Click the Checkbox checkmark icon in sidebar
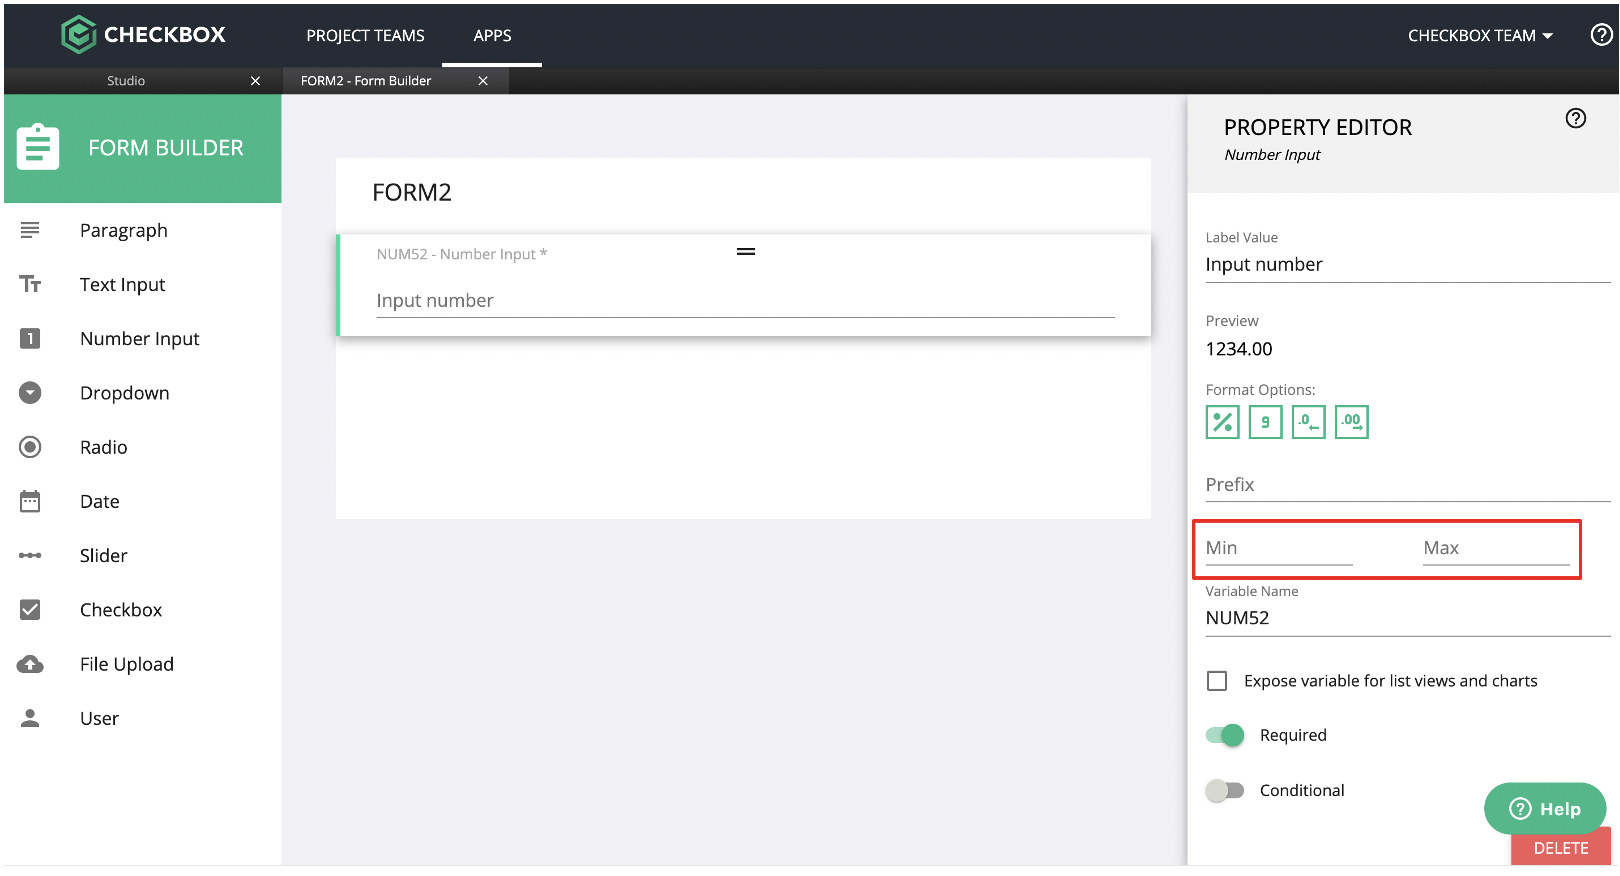Viewport: 1620px width, 876px height. (30, 610)
